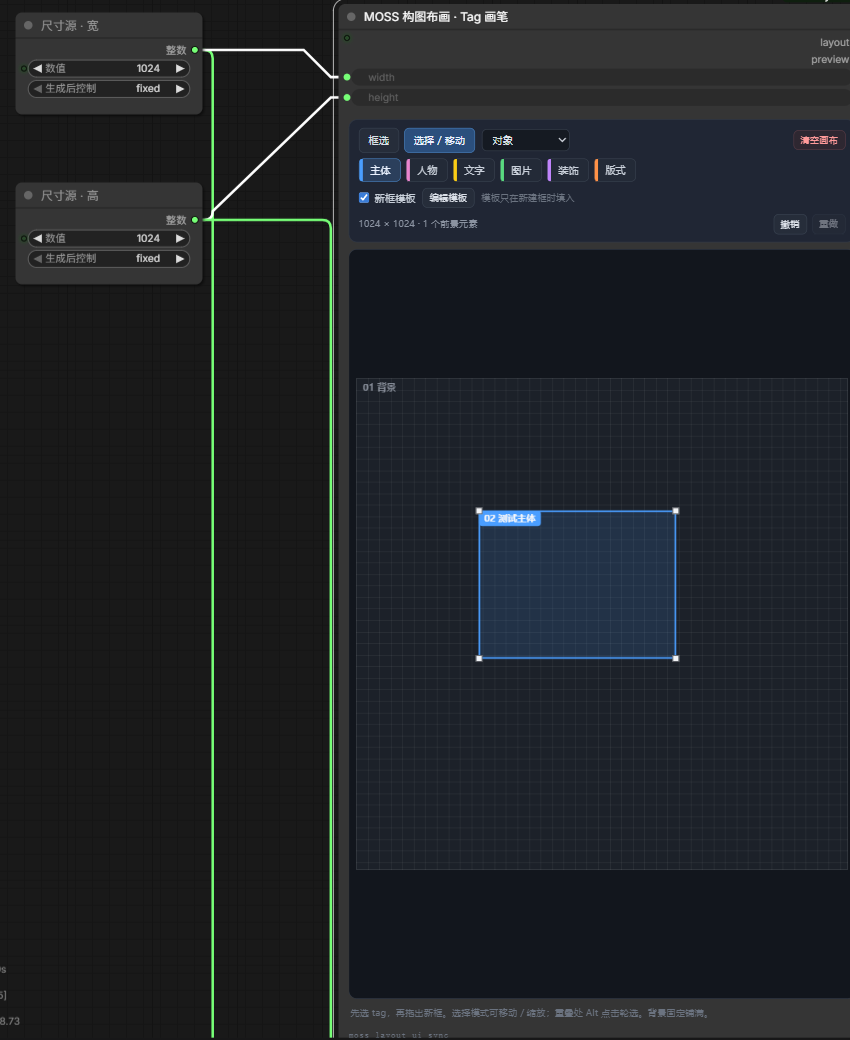The width and height of the screenshot is (850, 1040).
Task: Click the 撤销 button
Action: coord(790,224)
